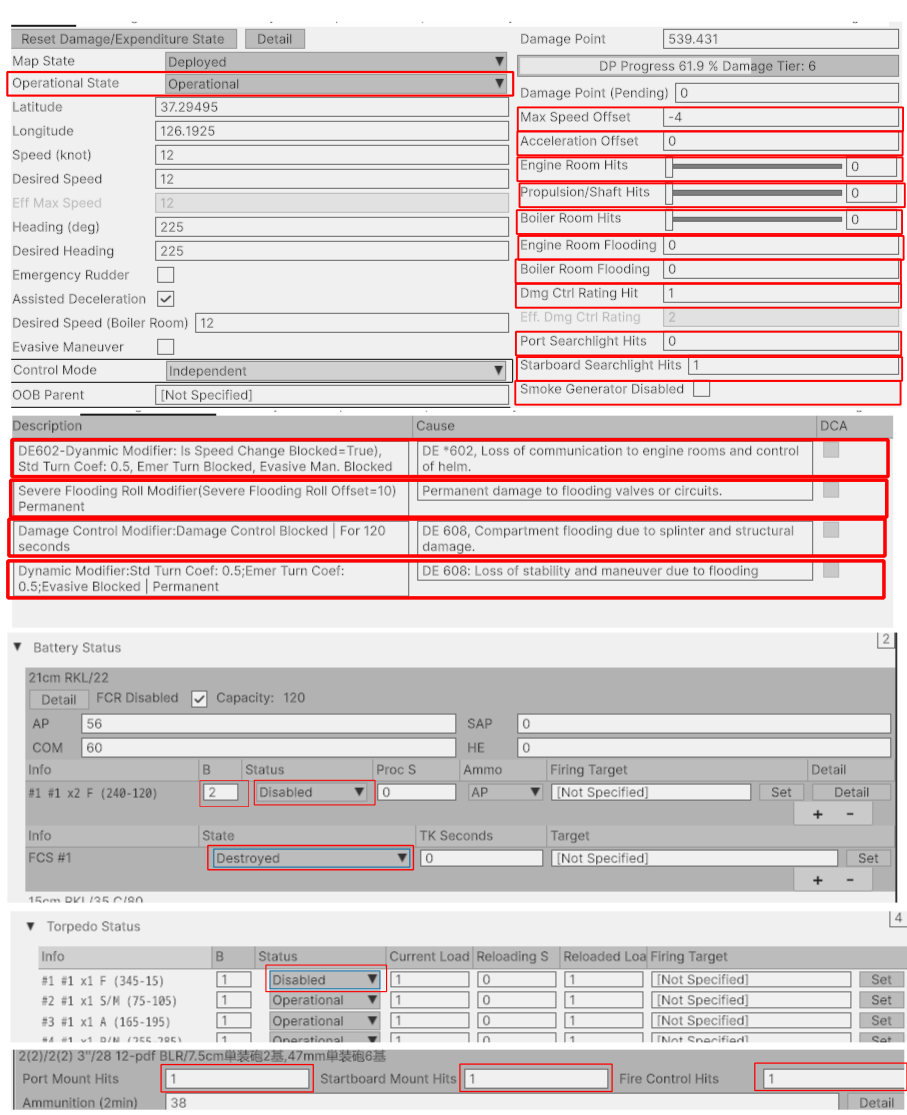Viewport: 907px width, 1115px height.
Task: Toggle DCA checkbox for Dynamic Modifier row
Action: [x=831, y=570]
